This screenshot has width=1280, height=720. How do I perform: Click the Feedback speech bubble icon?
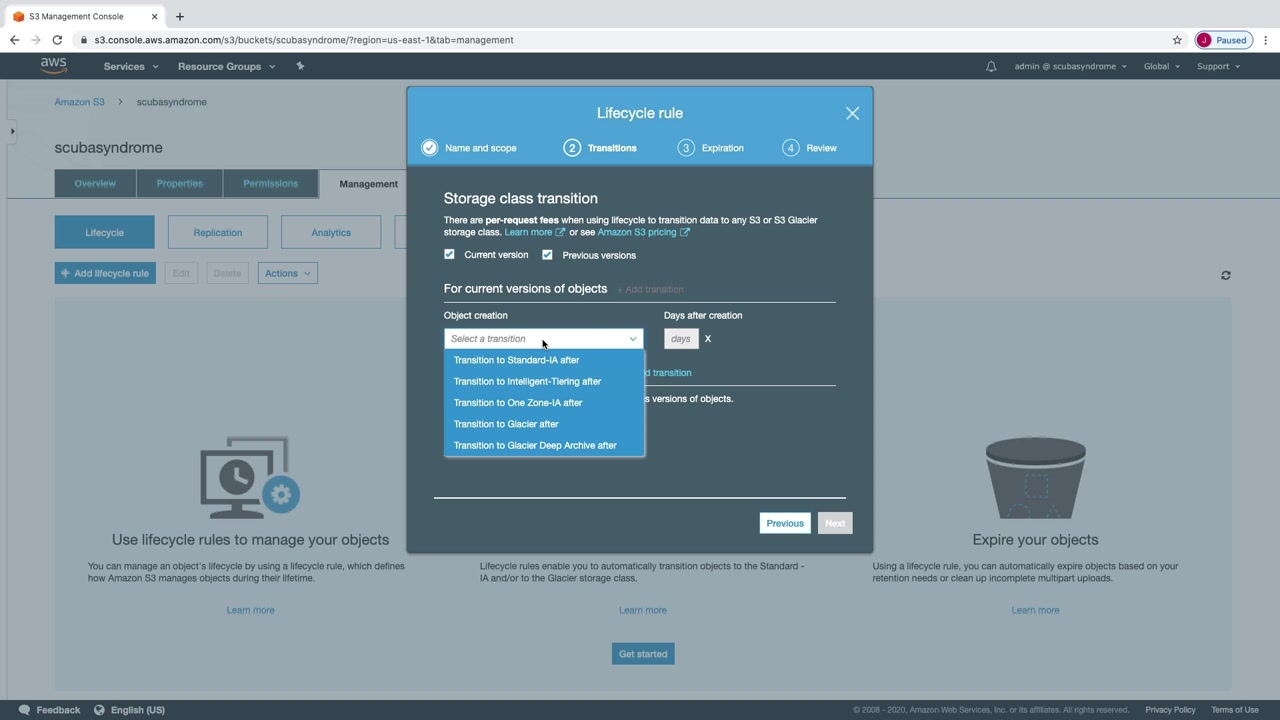click(25, 710)
